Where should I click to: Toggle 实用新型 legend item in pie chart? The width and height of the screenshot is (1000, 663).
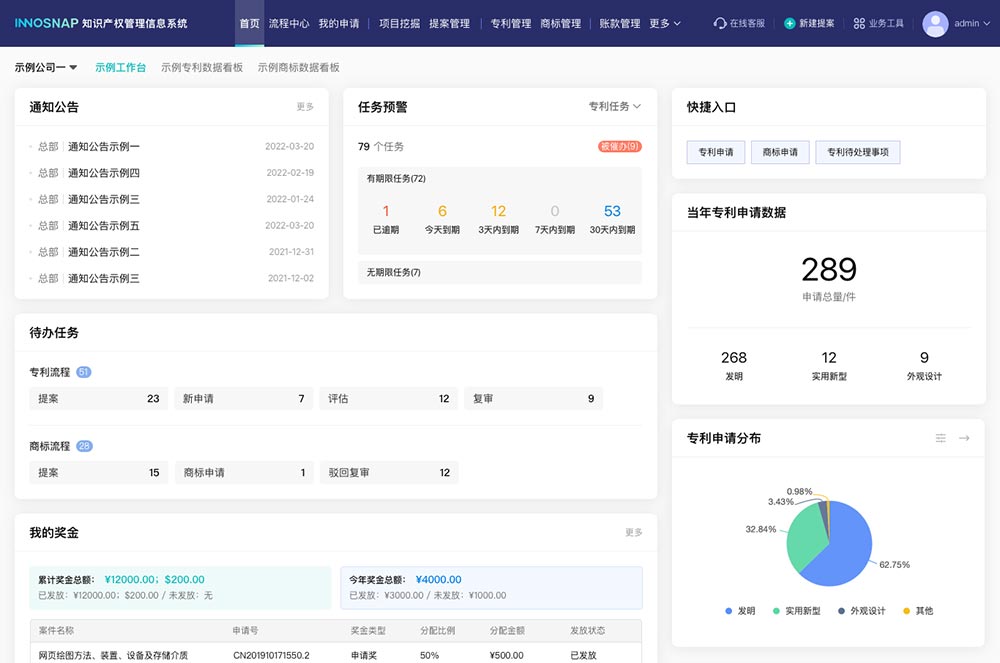795,610
